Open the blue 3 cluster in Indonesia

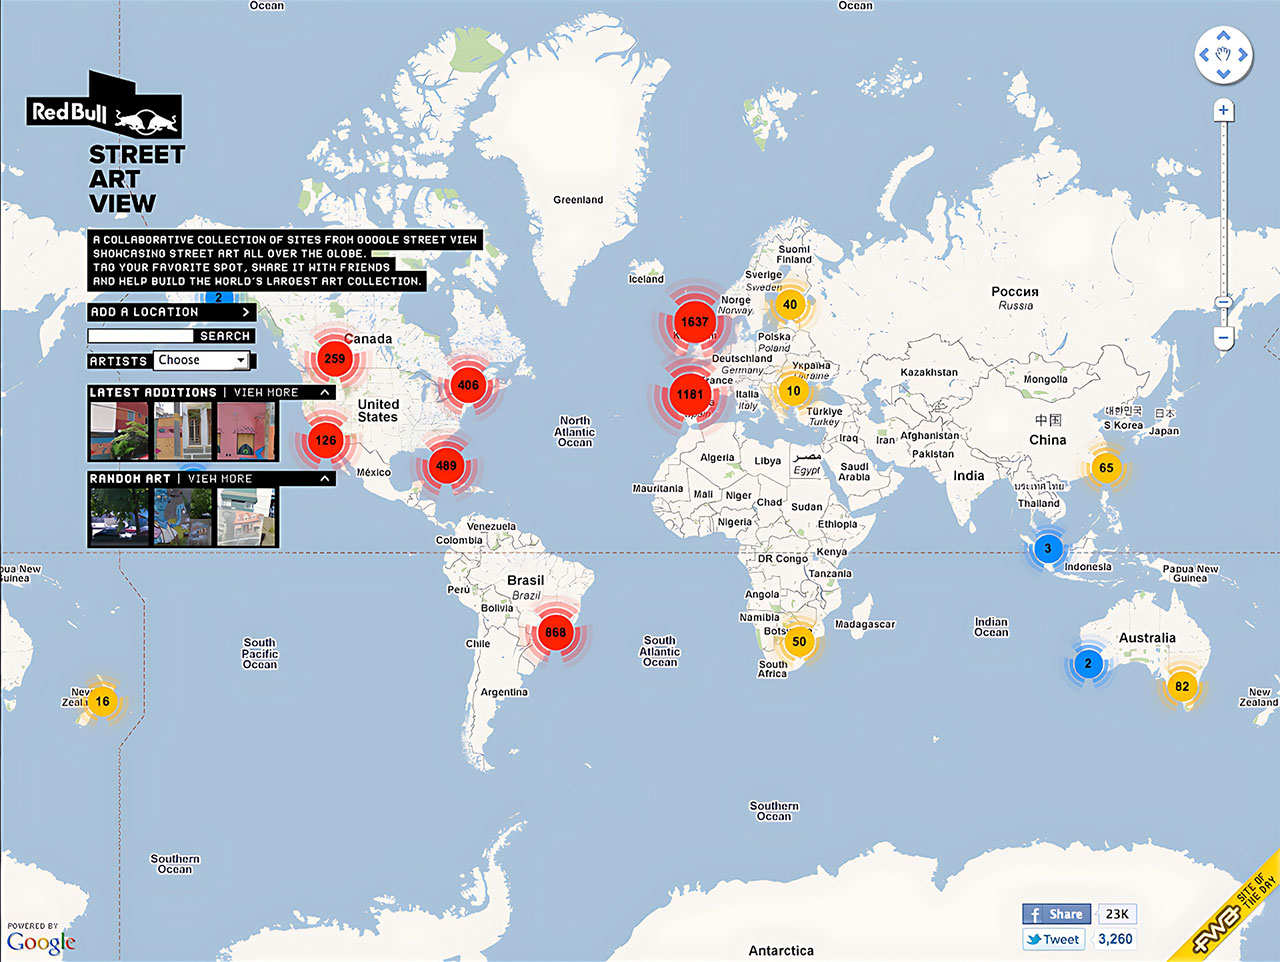pos(1048,548)
